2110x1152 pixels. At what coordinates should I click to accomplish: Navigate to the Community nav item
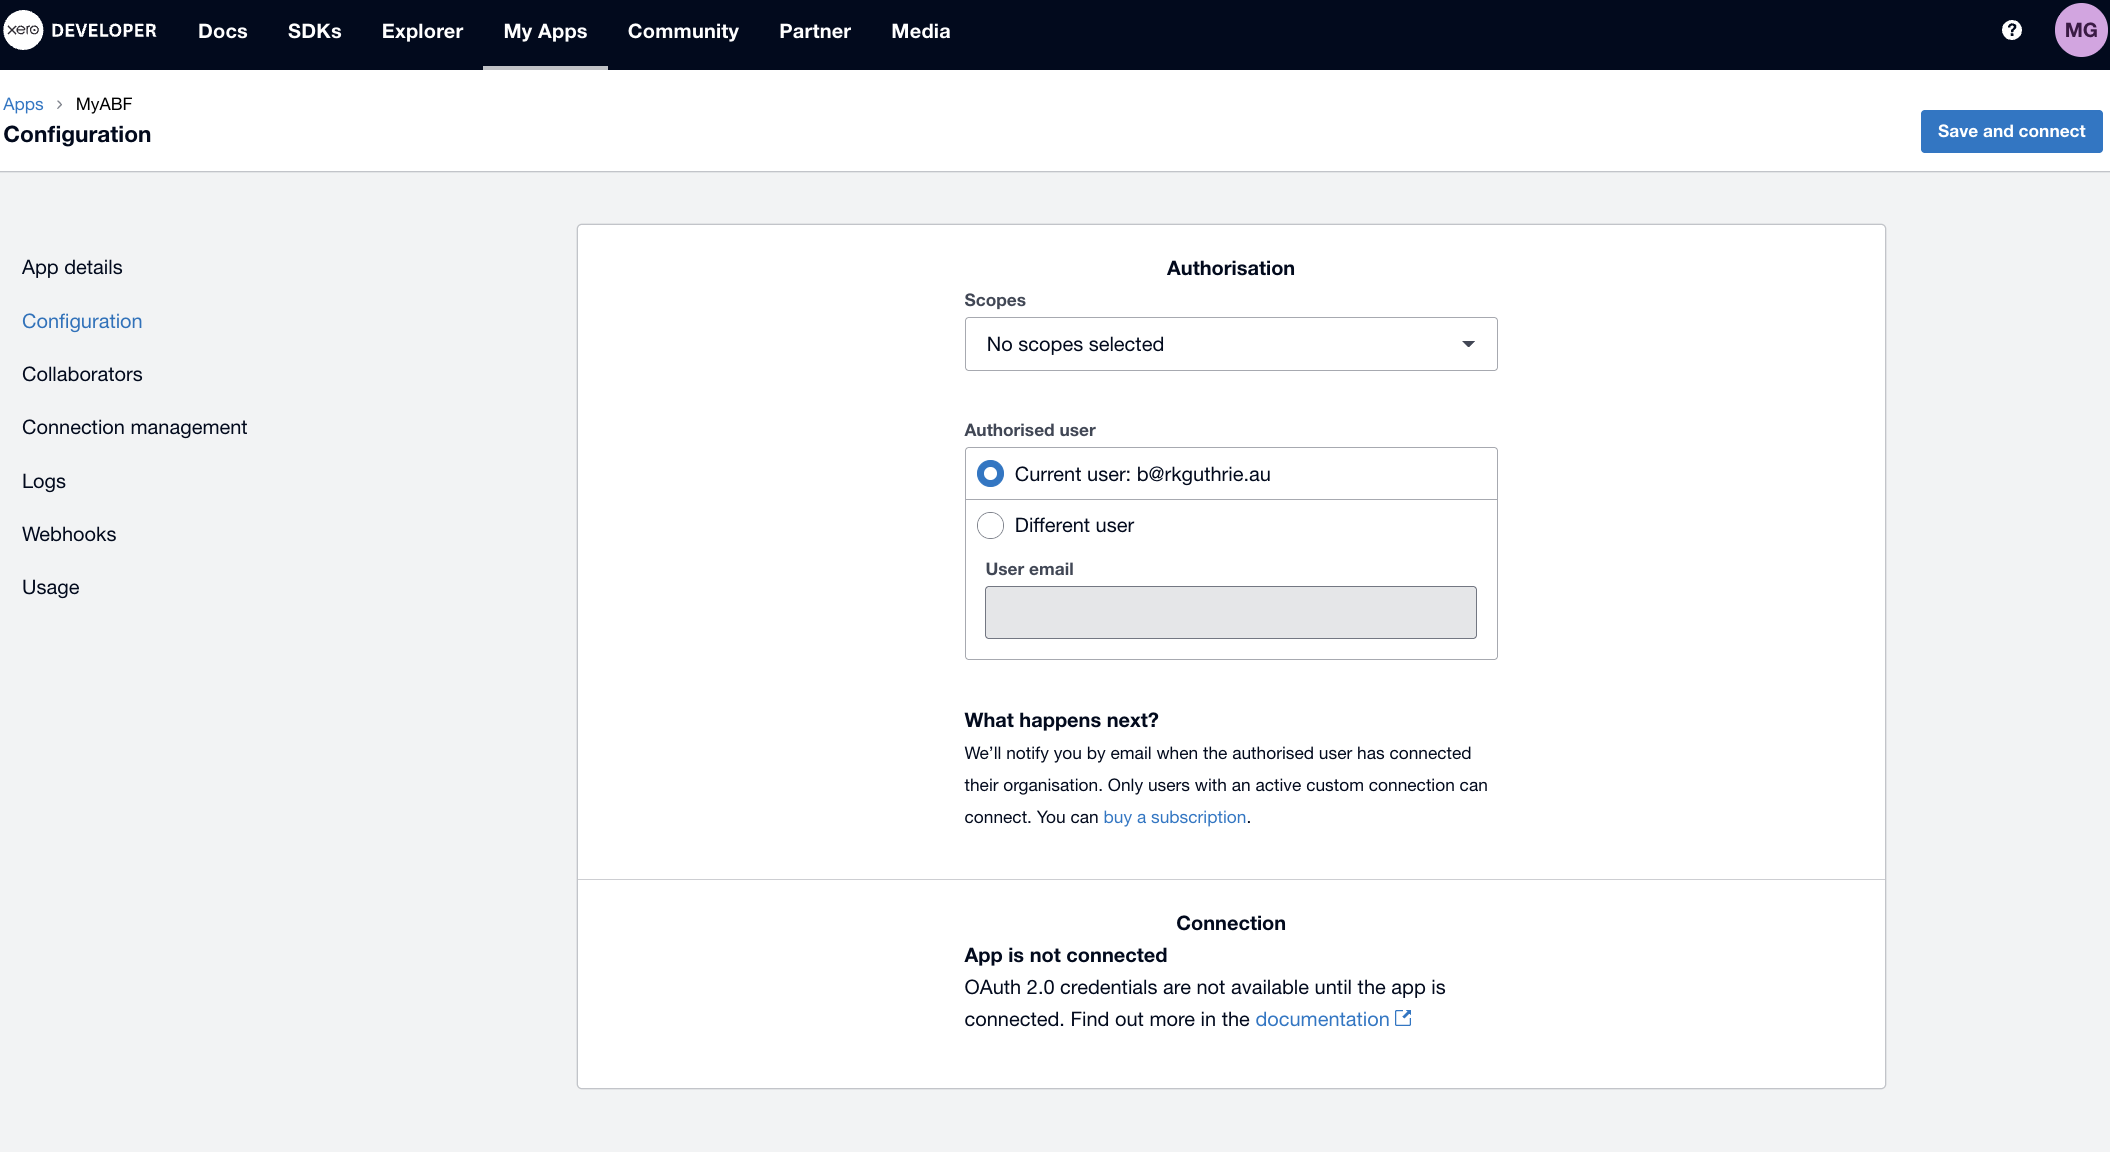(683, 31)
